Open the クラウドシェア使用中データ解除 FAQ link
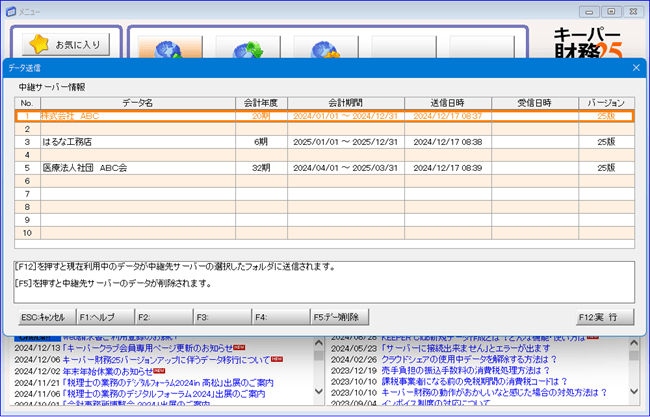 [469, 359]
